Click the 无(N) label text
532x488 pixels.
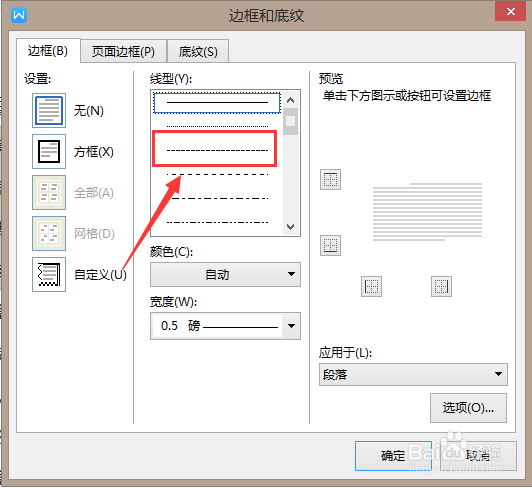coord(89,111)
